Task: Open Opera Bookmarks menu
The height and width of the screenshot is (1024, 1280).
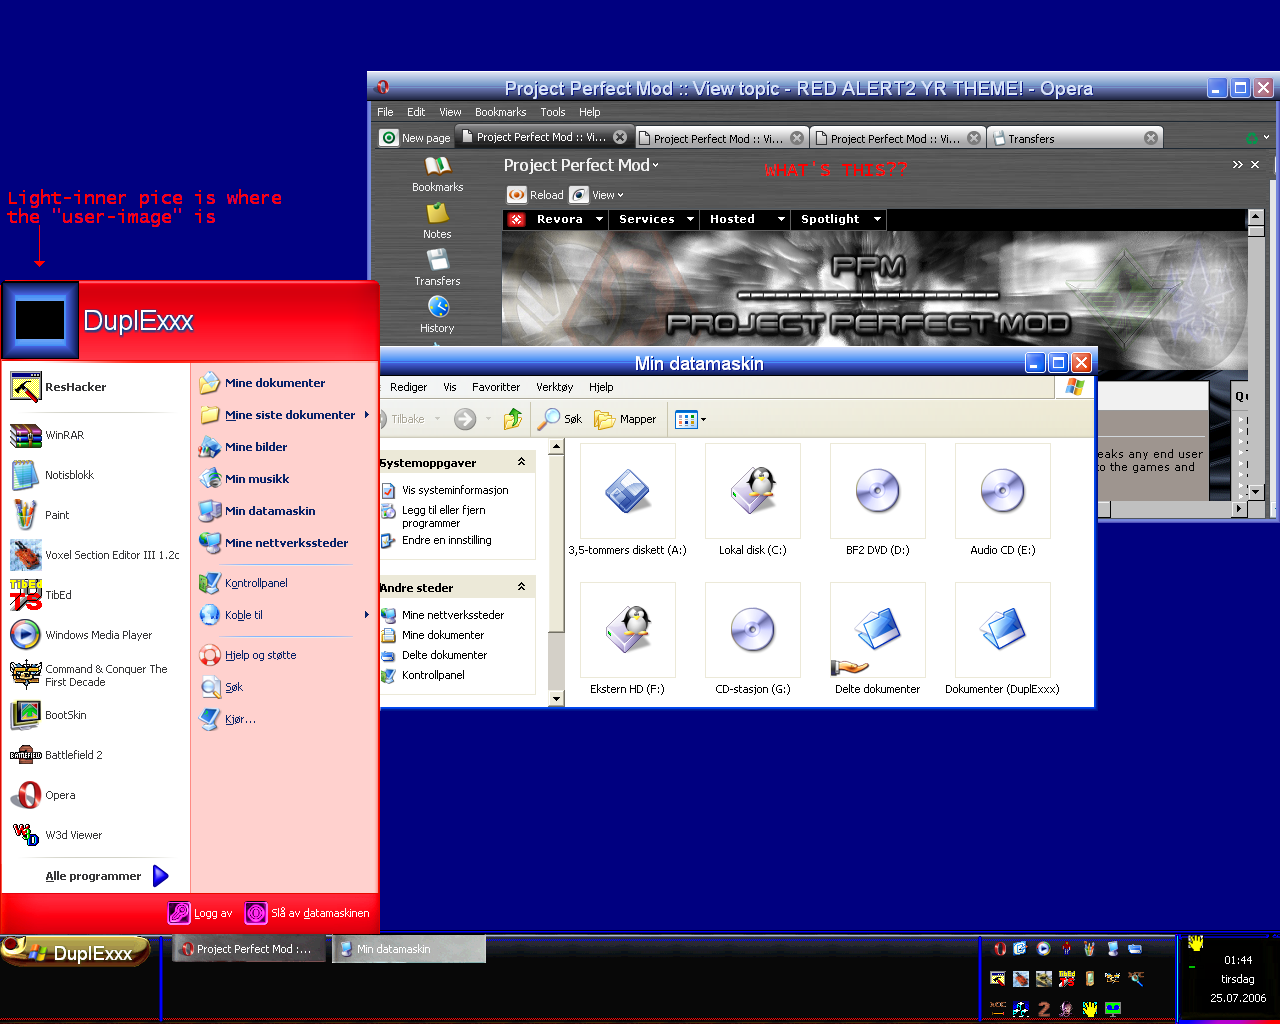Action: coord(500,112)
